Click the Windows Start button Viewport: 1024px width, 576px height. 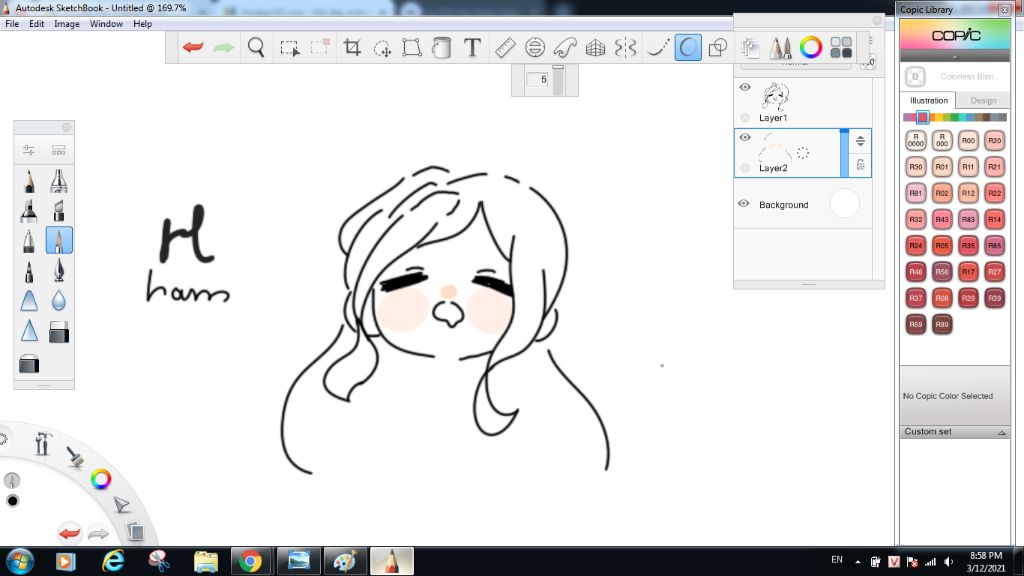pos(19,561)
